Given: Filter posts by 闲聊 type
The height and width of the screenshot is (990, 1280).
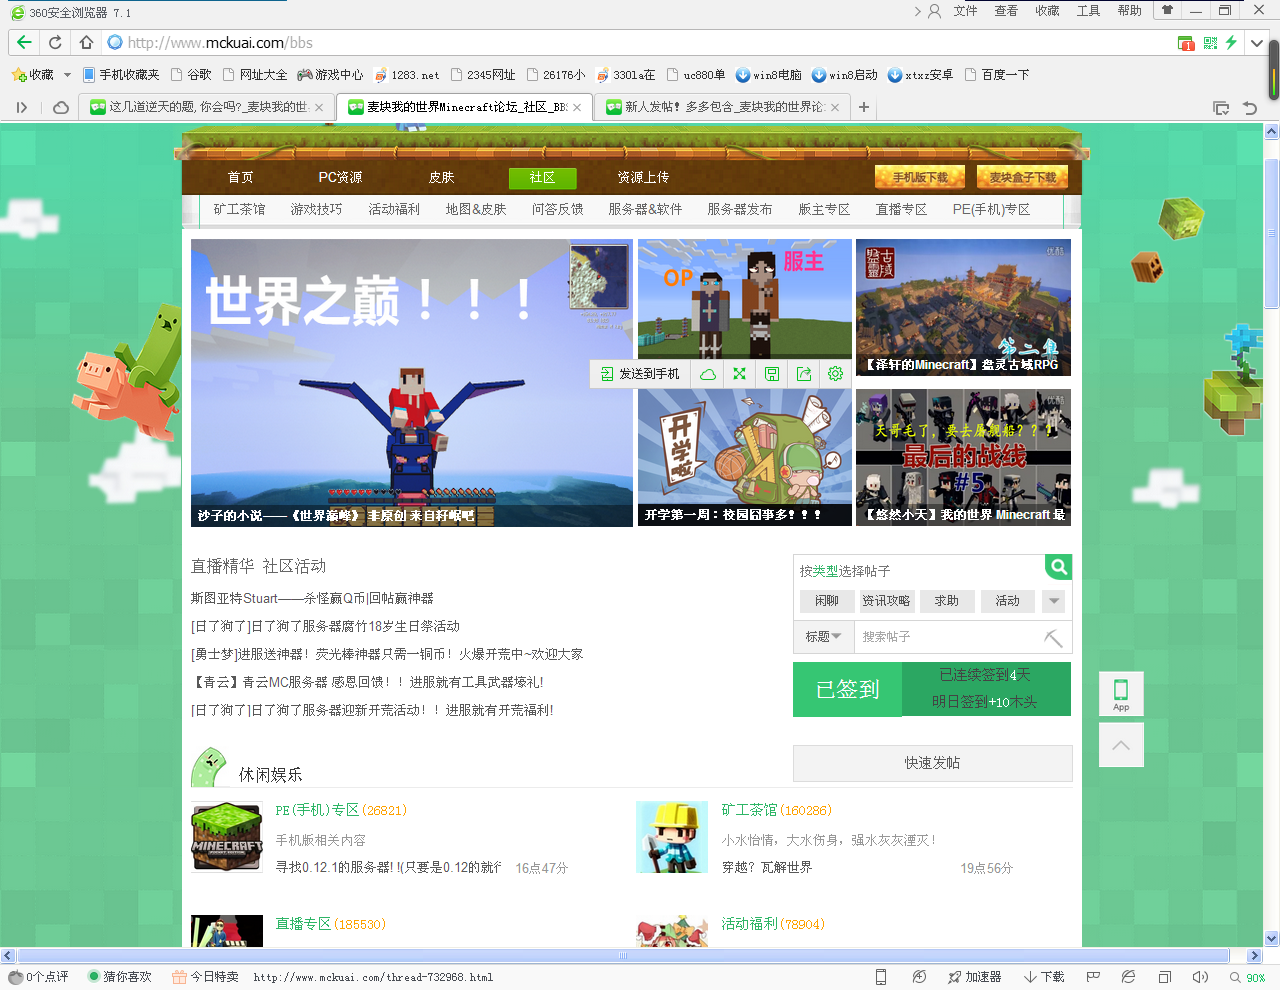Looking at the screenshot, I should pyautogui.click(x=827, y=601).
